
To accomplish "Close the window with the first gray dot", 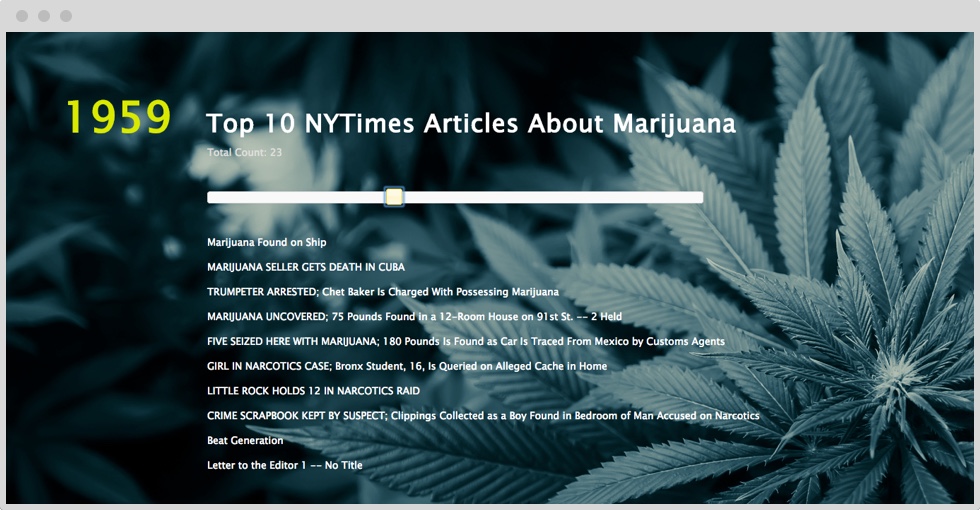I will 22,16.
